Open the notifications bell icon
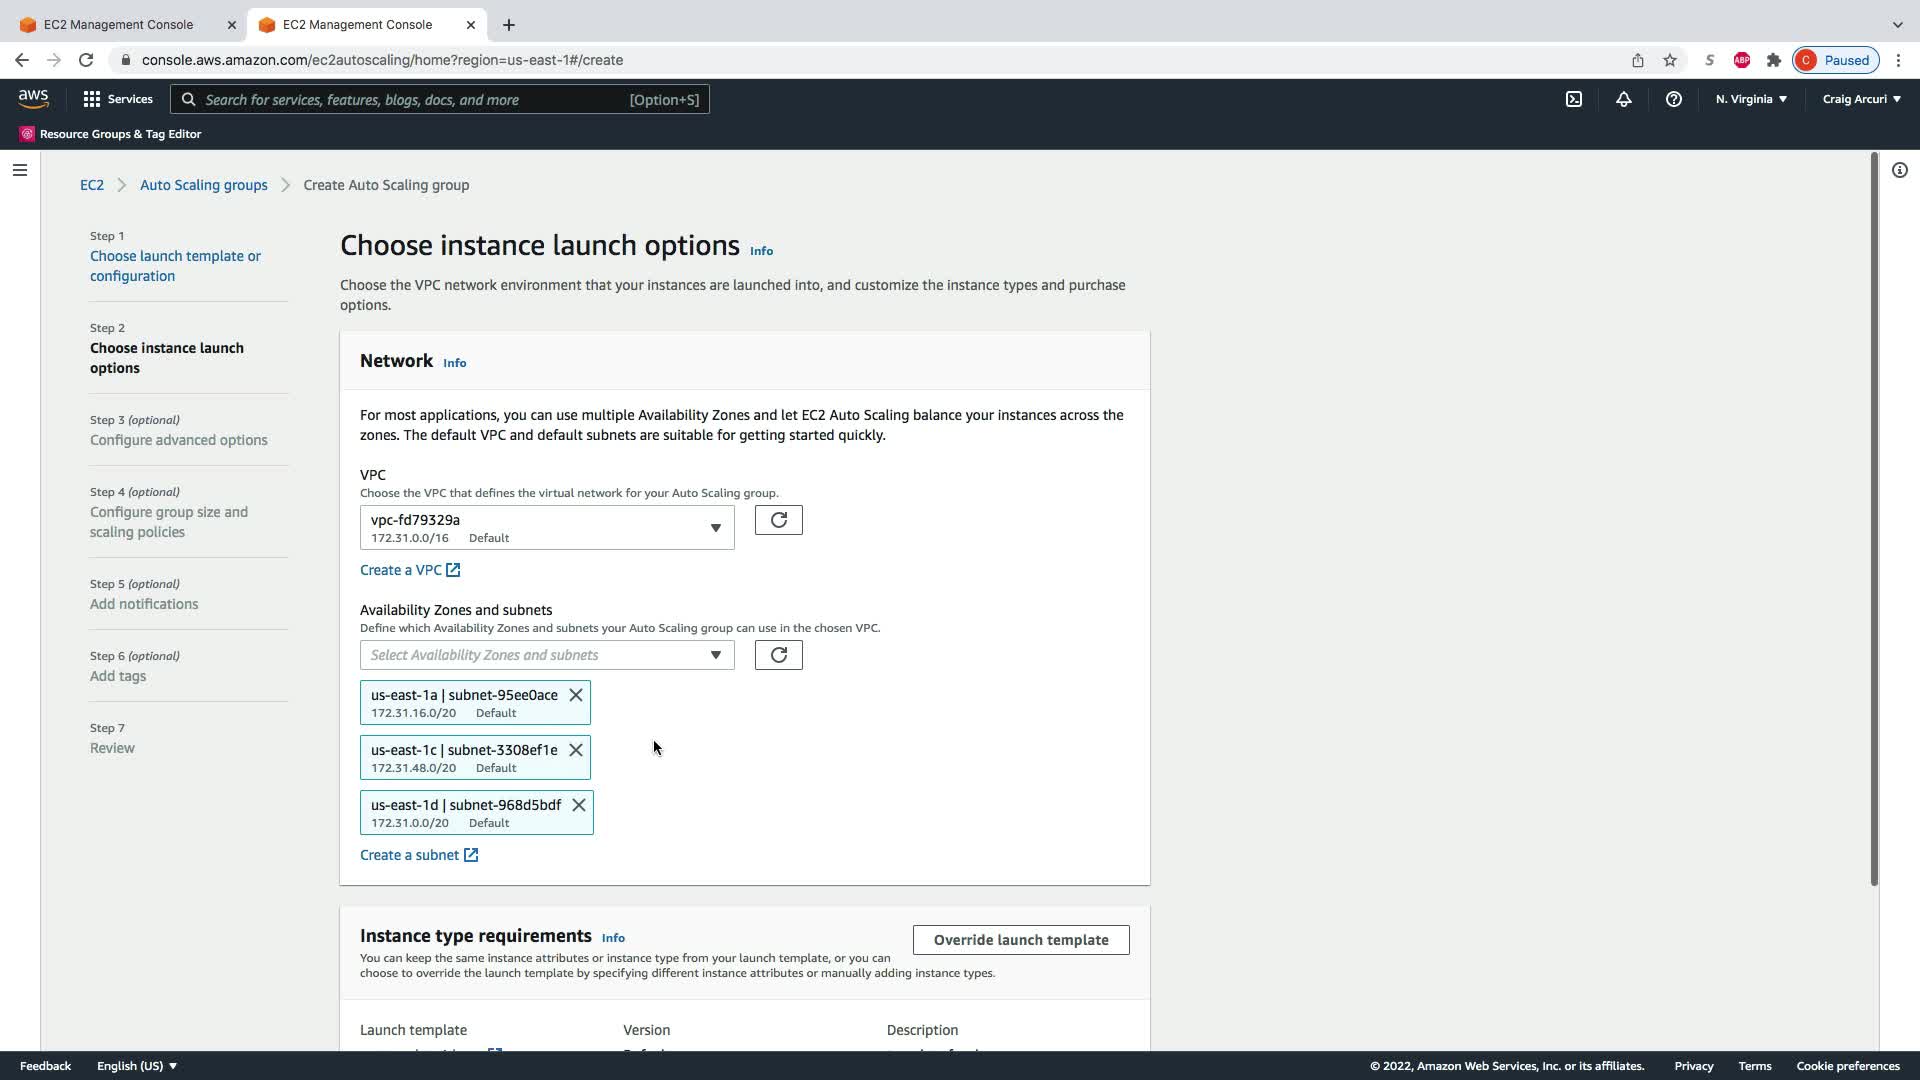Viewport: 1920px width, 1080px height. tap(1624, 99)
